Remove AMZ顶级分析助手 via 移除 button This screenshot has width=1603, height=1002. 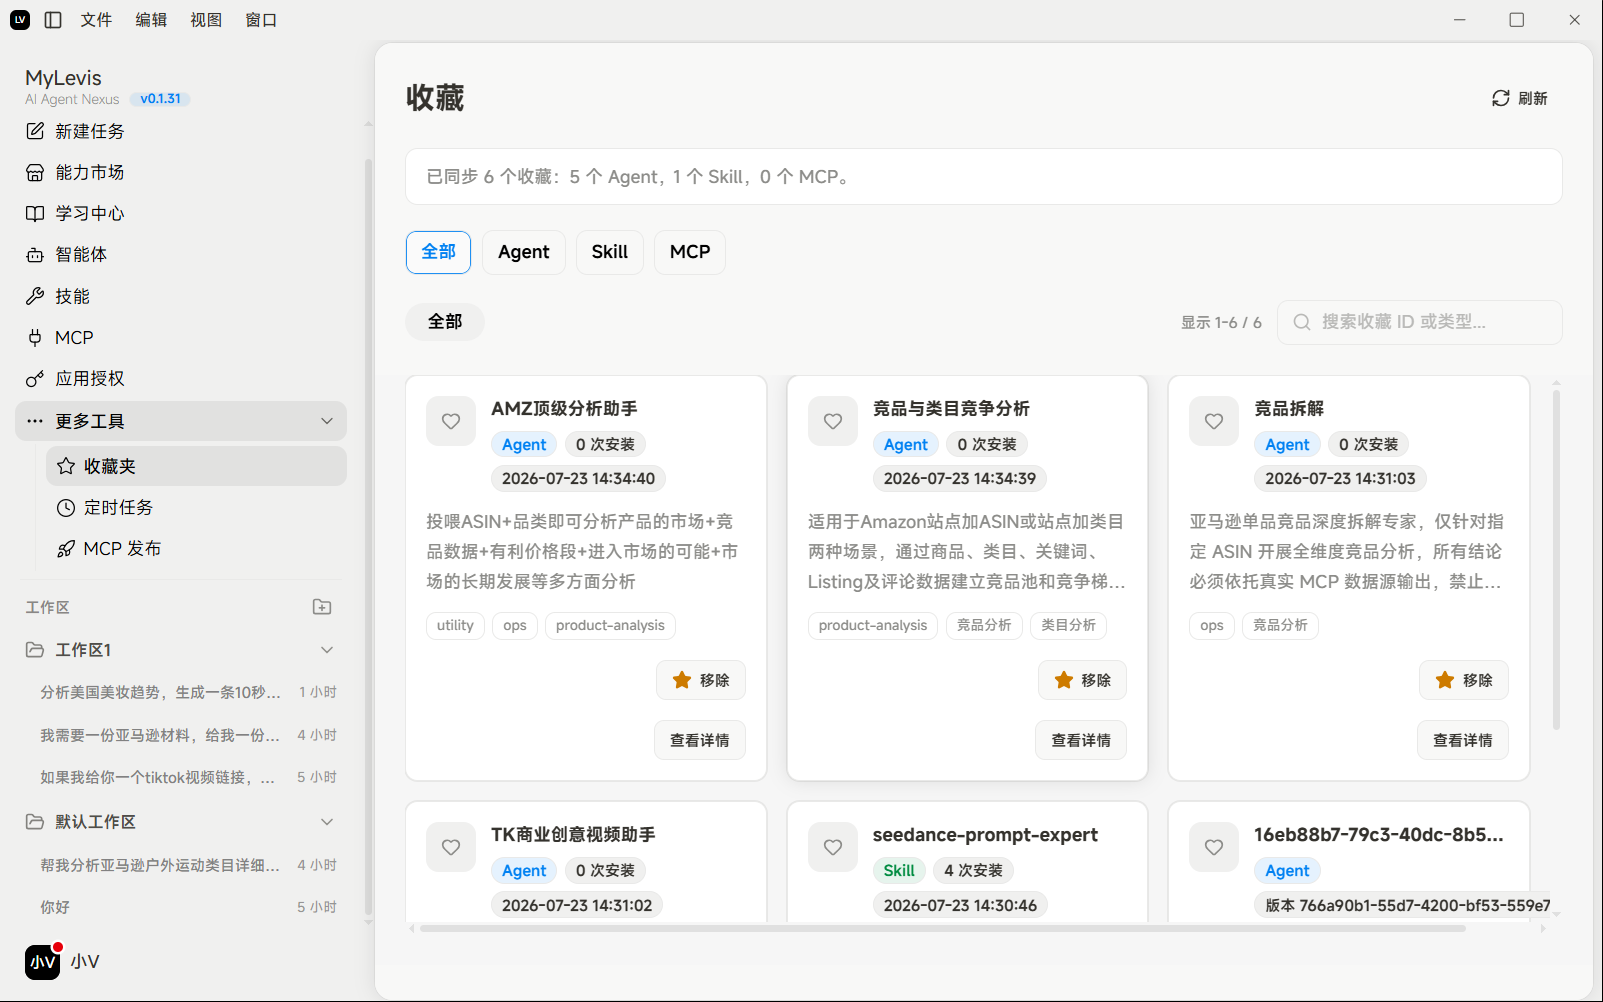coord(701,680)
